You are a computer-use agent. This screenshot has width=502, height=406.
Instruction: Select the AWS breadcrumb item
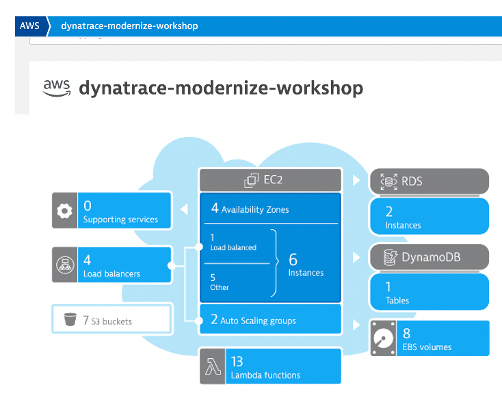click(29, 26)
